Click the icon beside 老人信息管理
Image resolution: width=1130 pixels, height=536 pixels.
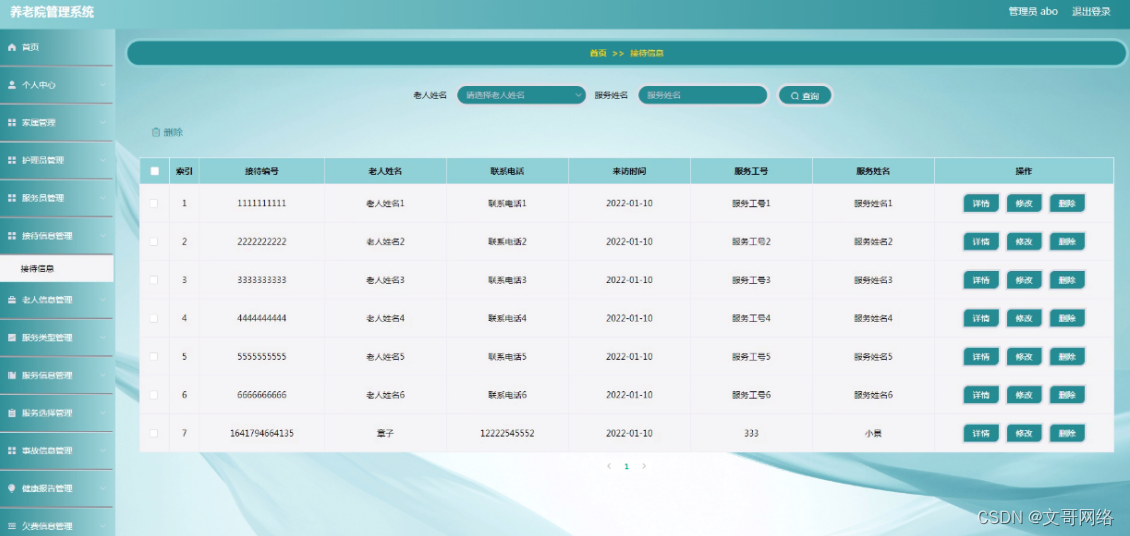(12, 300)
